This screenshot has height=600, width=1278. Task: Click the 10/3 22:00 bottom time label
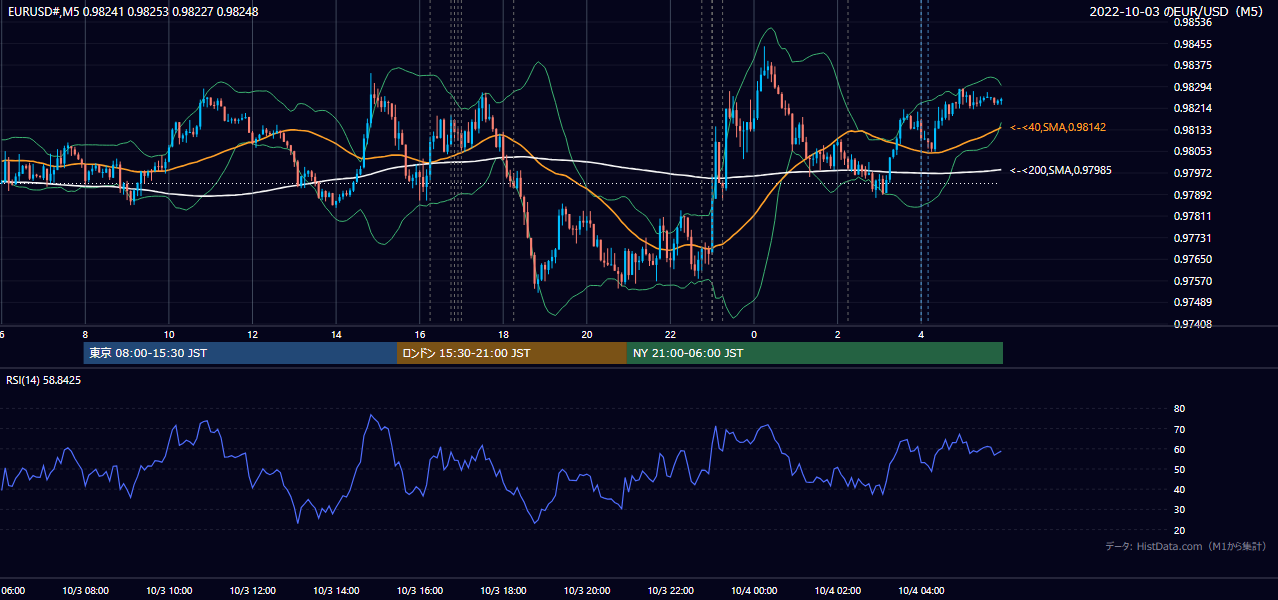(x=670, y=591)
